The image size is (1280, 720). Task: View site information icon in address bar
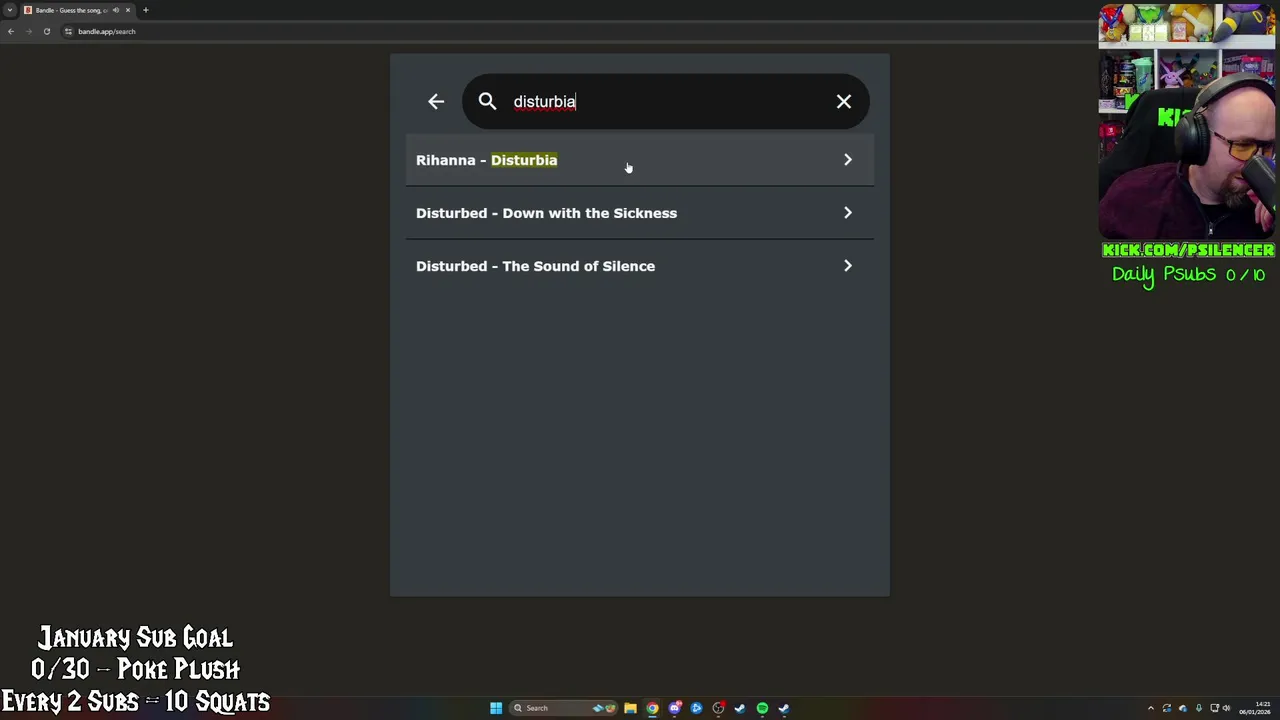(x=68, y=31)
